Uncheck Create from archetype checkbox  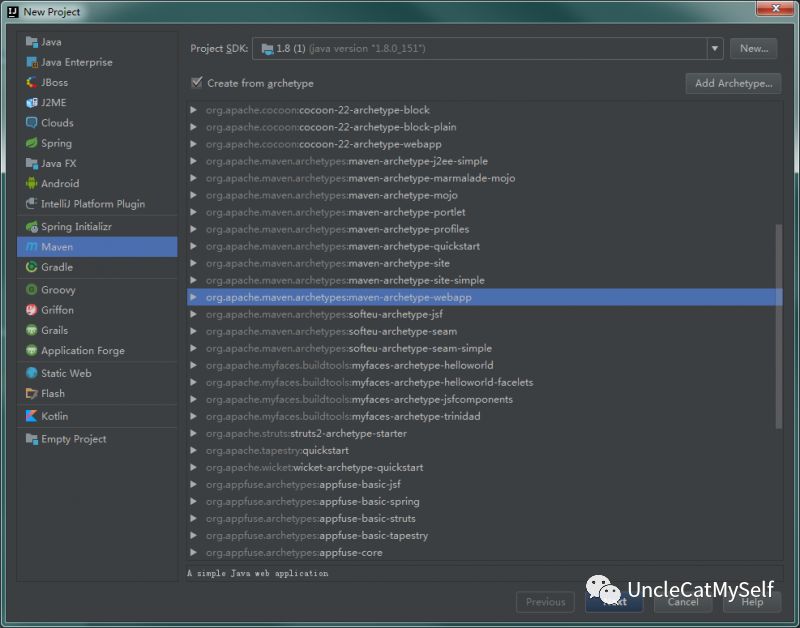196,82
